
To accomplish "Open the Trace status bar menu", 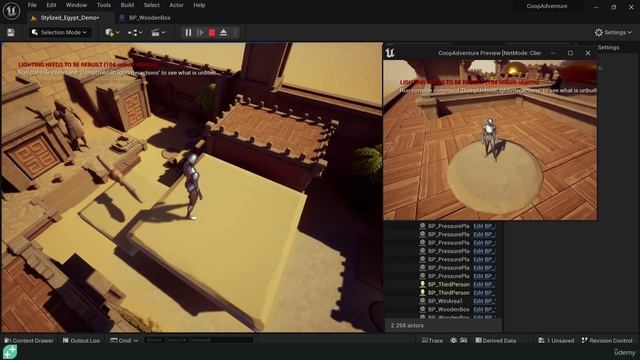I will (x=432, y=340).
